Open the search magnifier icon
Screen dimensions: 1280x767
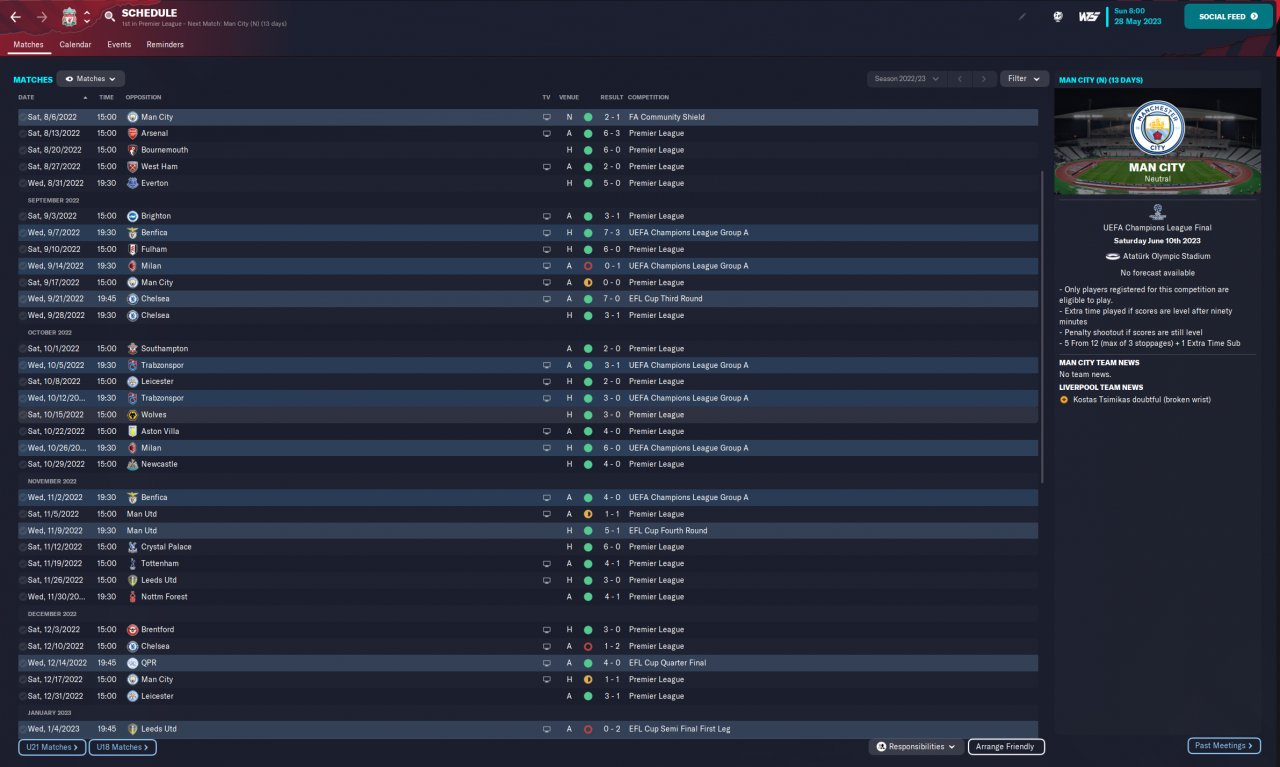click(109, 17)
